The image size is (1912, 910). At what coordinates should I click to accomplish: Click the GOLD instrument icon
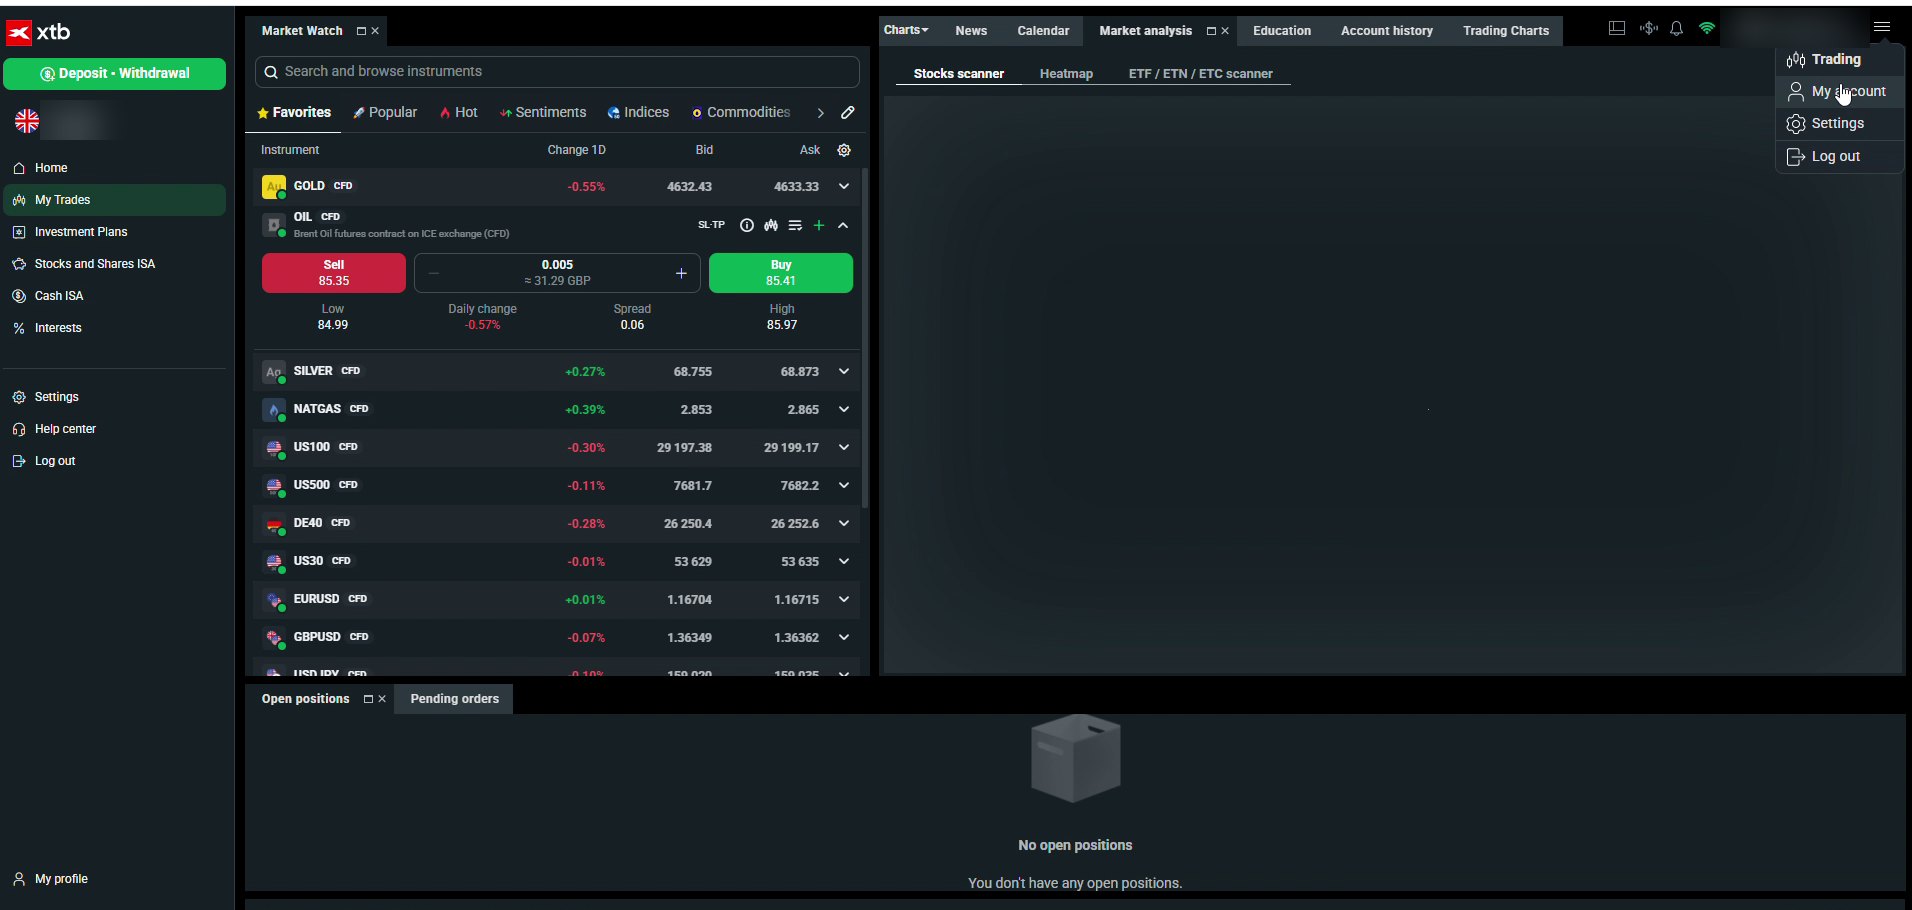coord(273,187)
